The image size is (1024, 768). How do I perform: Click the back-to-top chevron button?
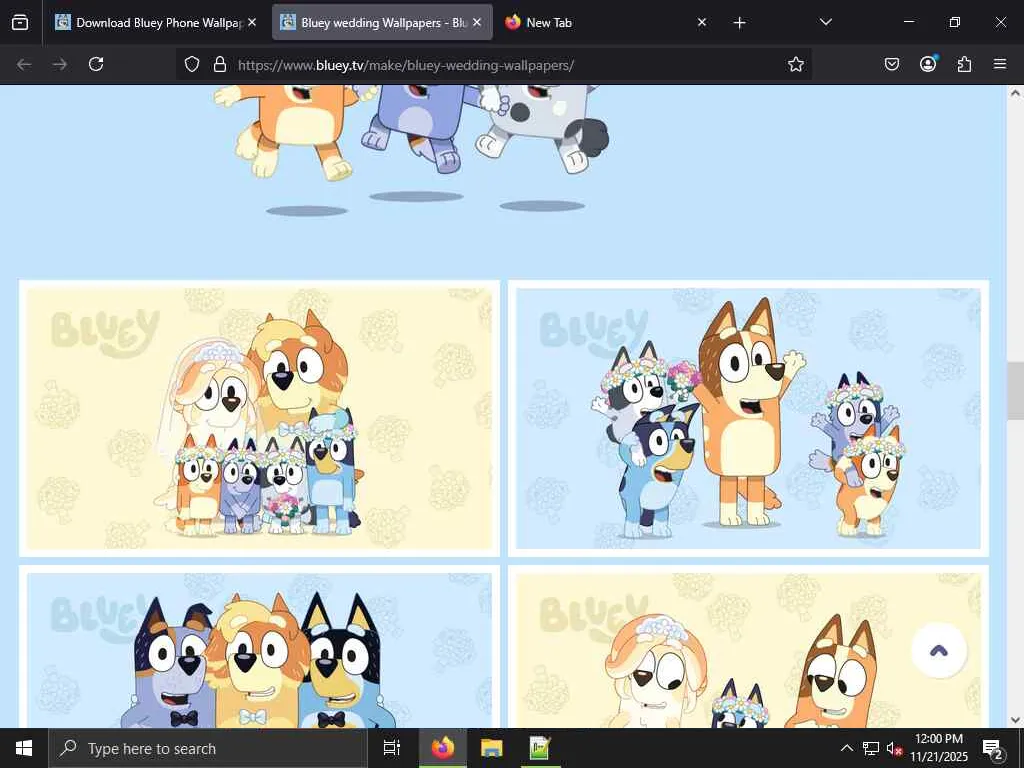click(938, 650)
